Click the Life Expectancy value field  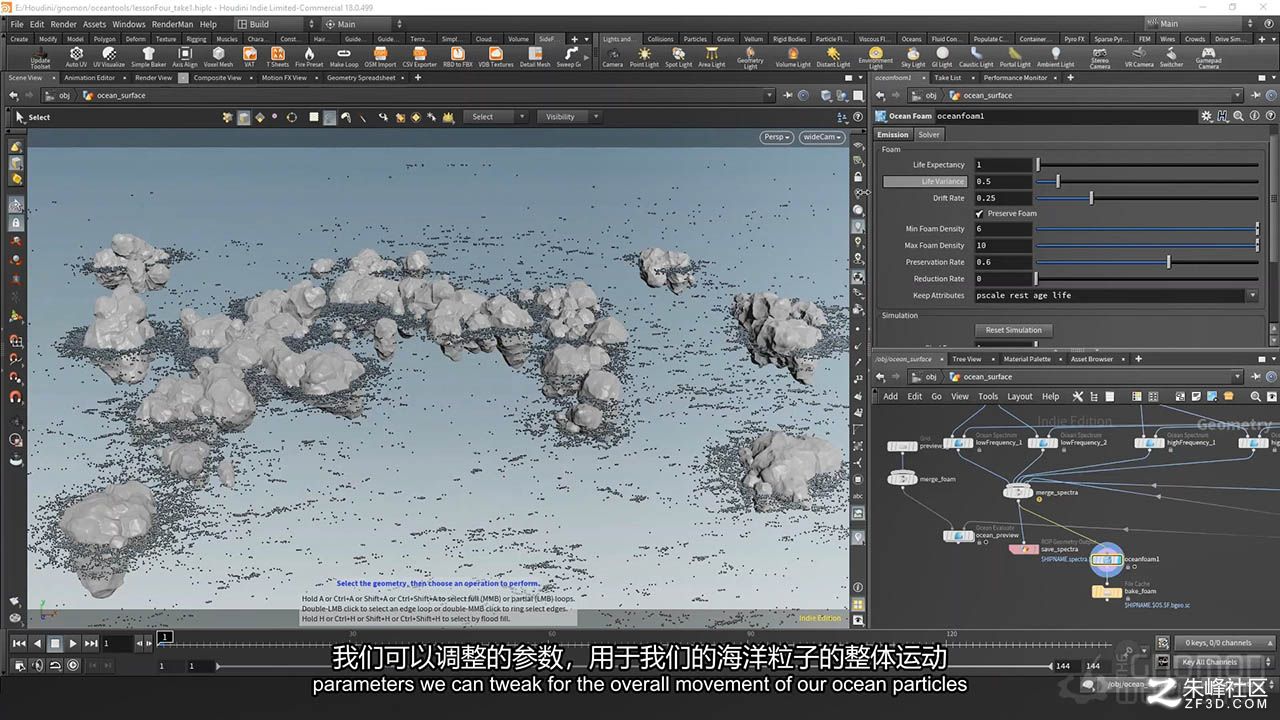click(x=1002, y=164)
